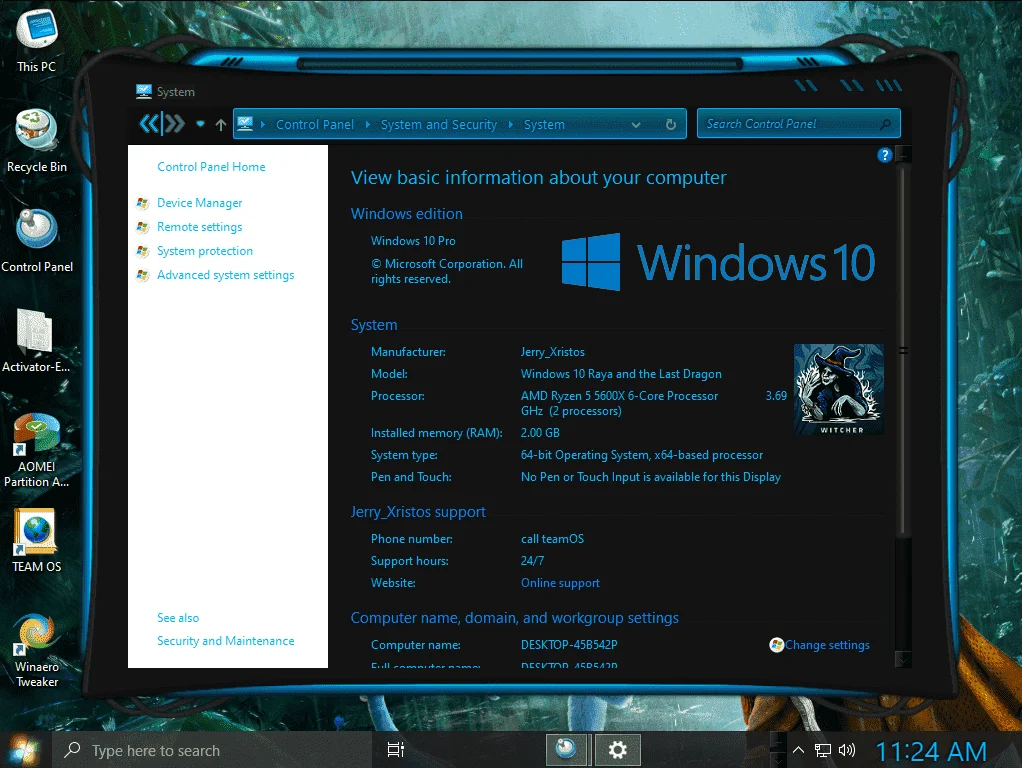
Task: Expand arrow after System and Security
Action: 510,125
